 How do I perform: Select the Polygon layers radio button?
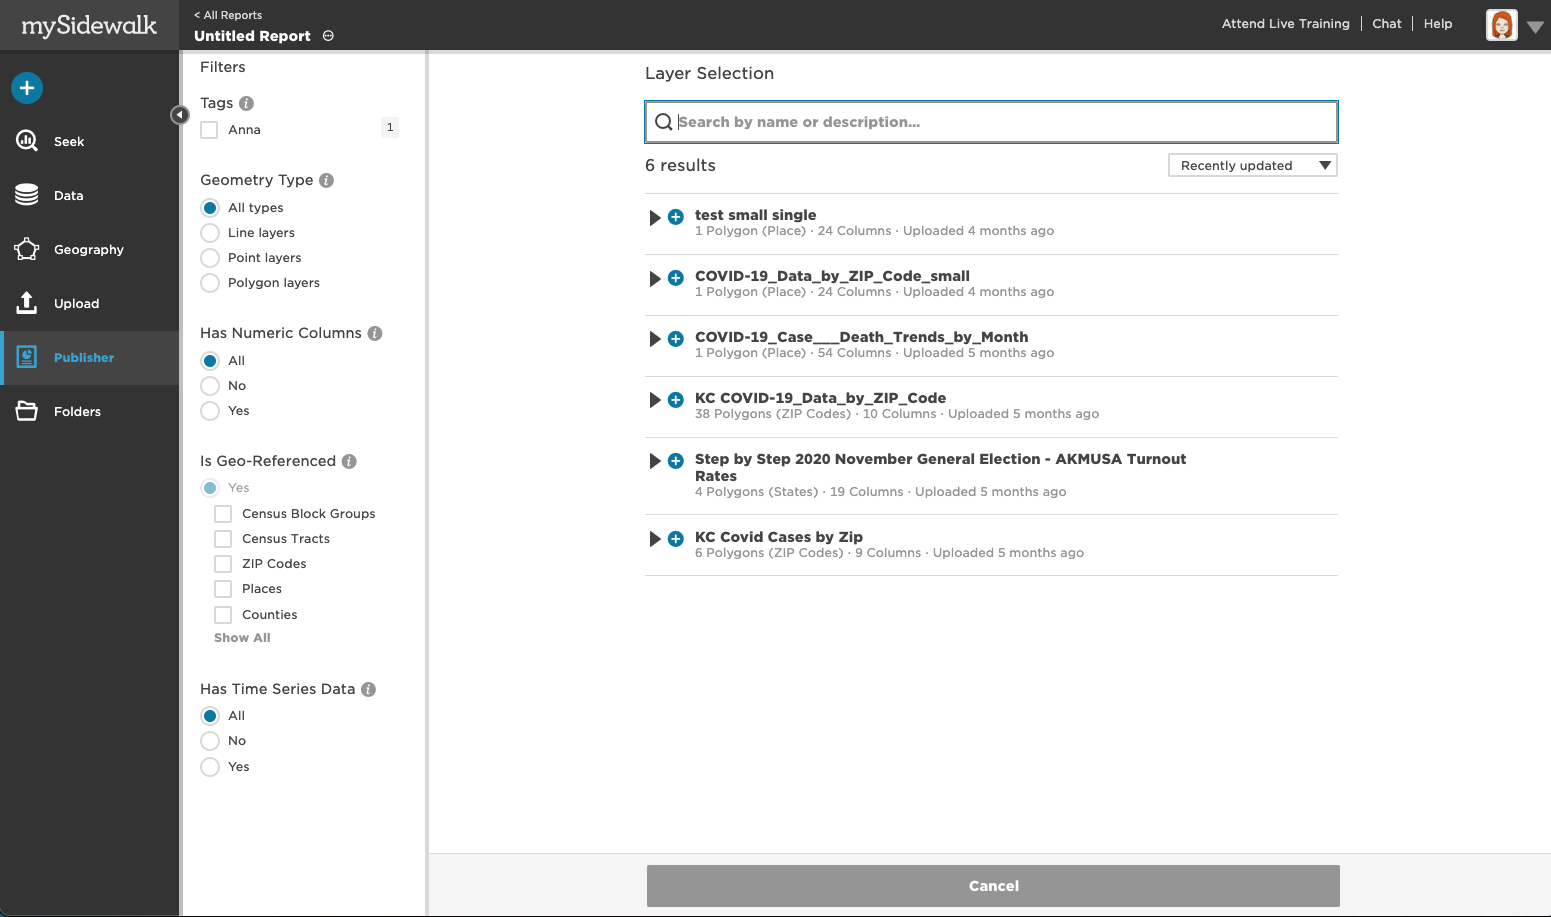pyautogui.click(x=210, y=283)
